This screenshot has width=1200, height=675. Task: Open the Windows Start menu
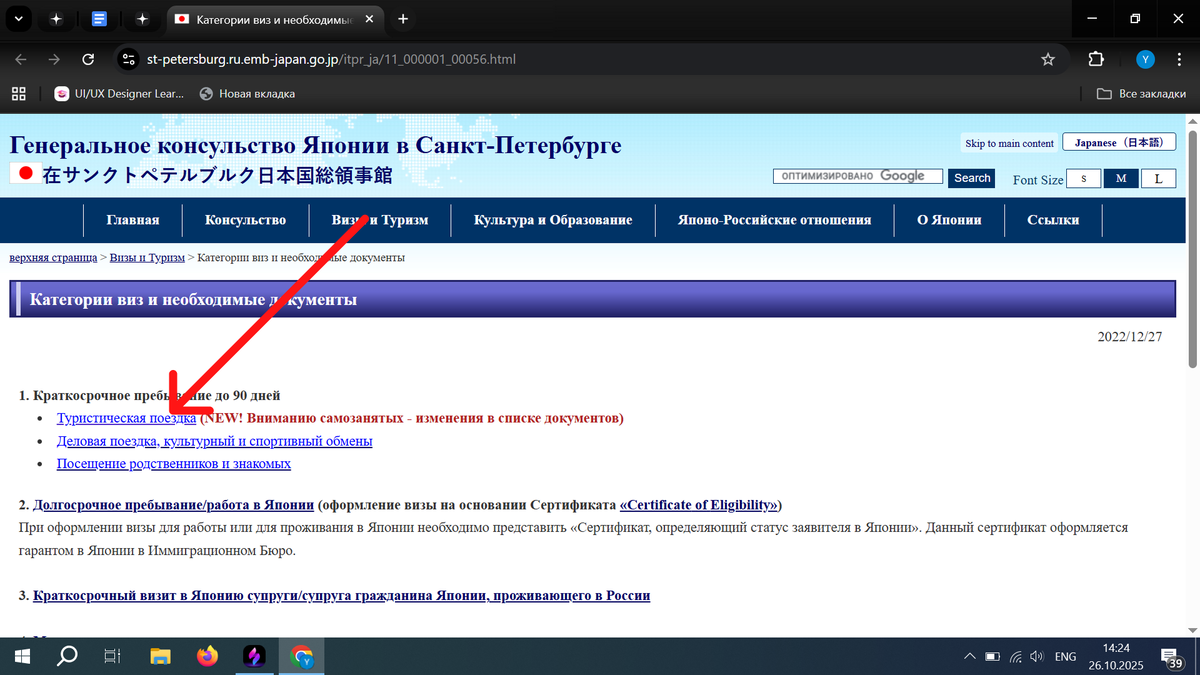pos(21,656)
